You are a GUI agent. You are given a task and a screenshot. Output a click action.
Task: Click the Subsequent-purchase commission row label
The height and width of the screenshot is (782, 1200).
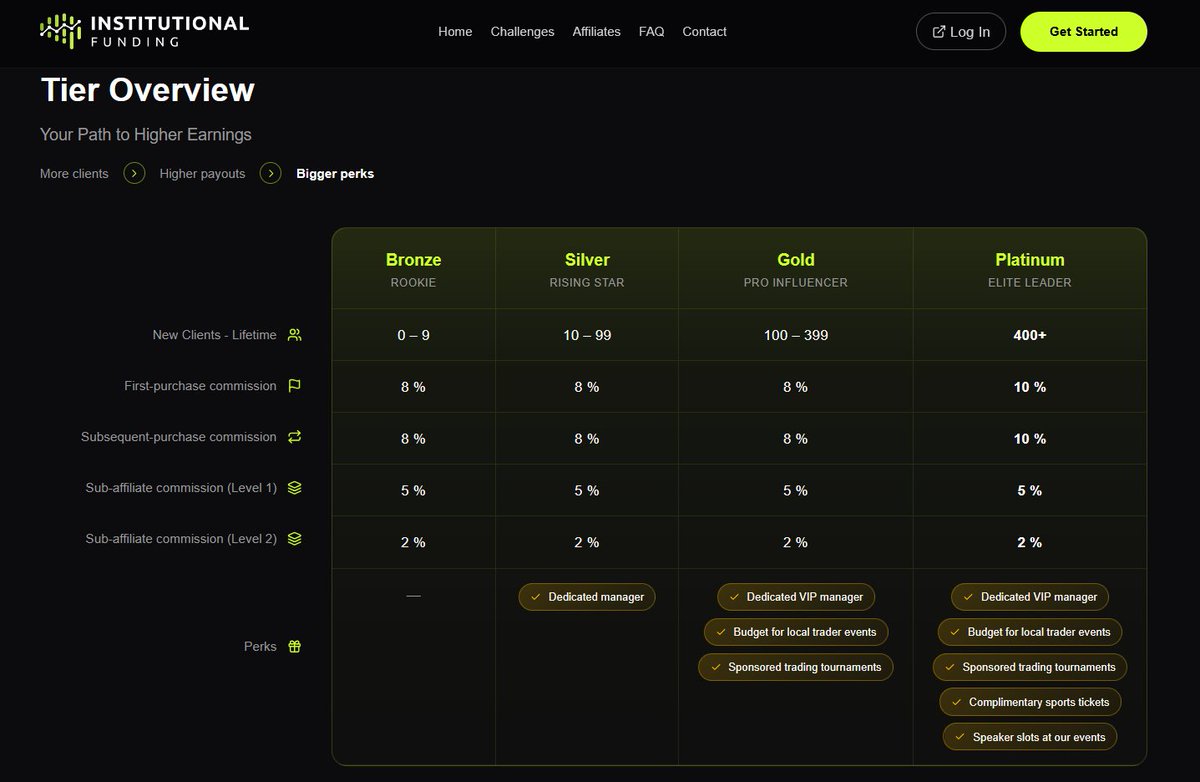(x=179, y=437)
